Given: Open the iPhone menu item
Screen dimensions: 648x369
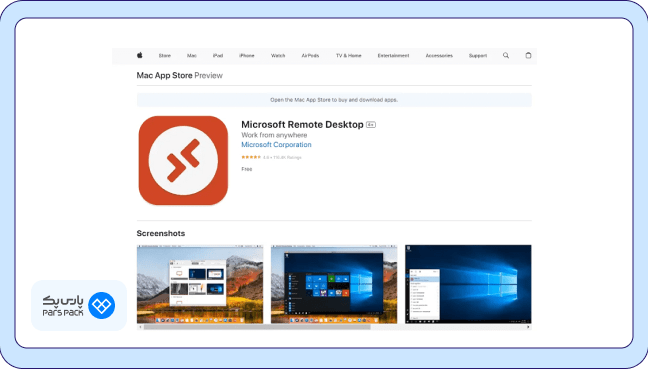Looking at the screenshot, I should pos(247,55).
